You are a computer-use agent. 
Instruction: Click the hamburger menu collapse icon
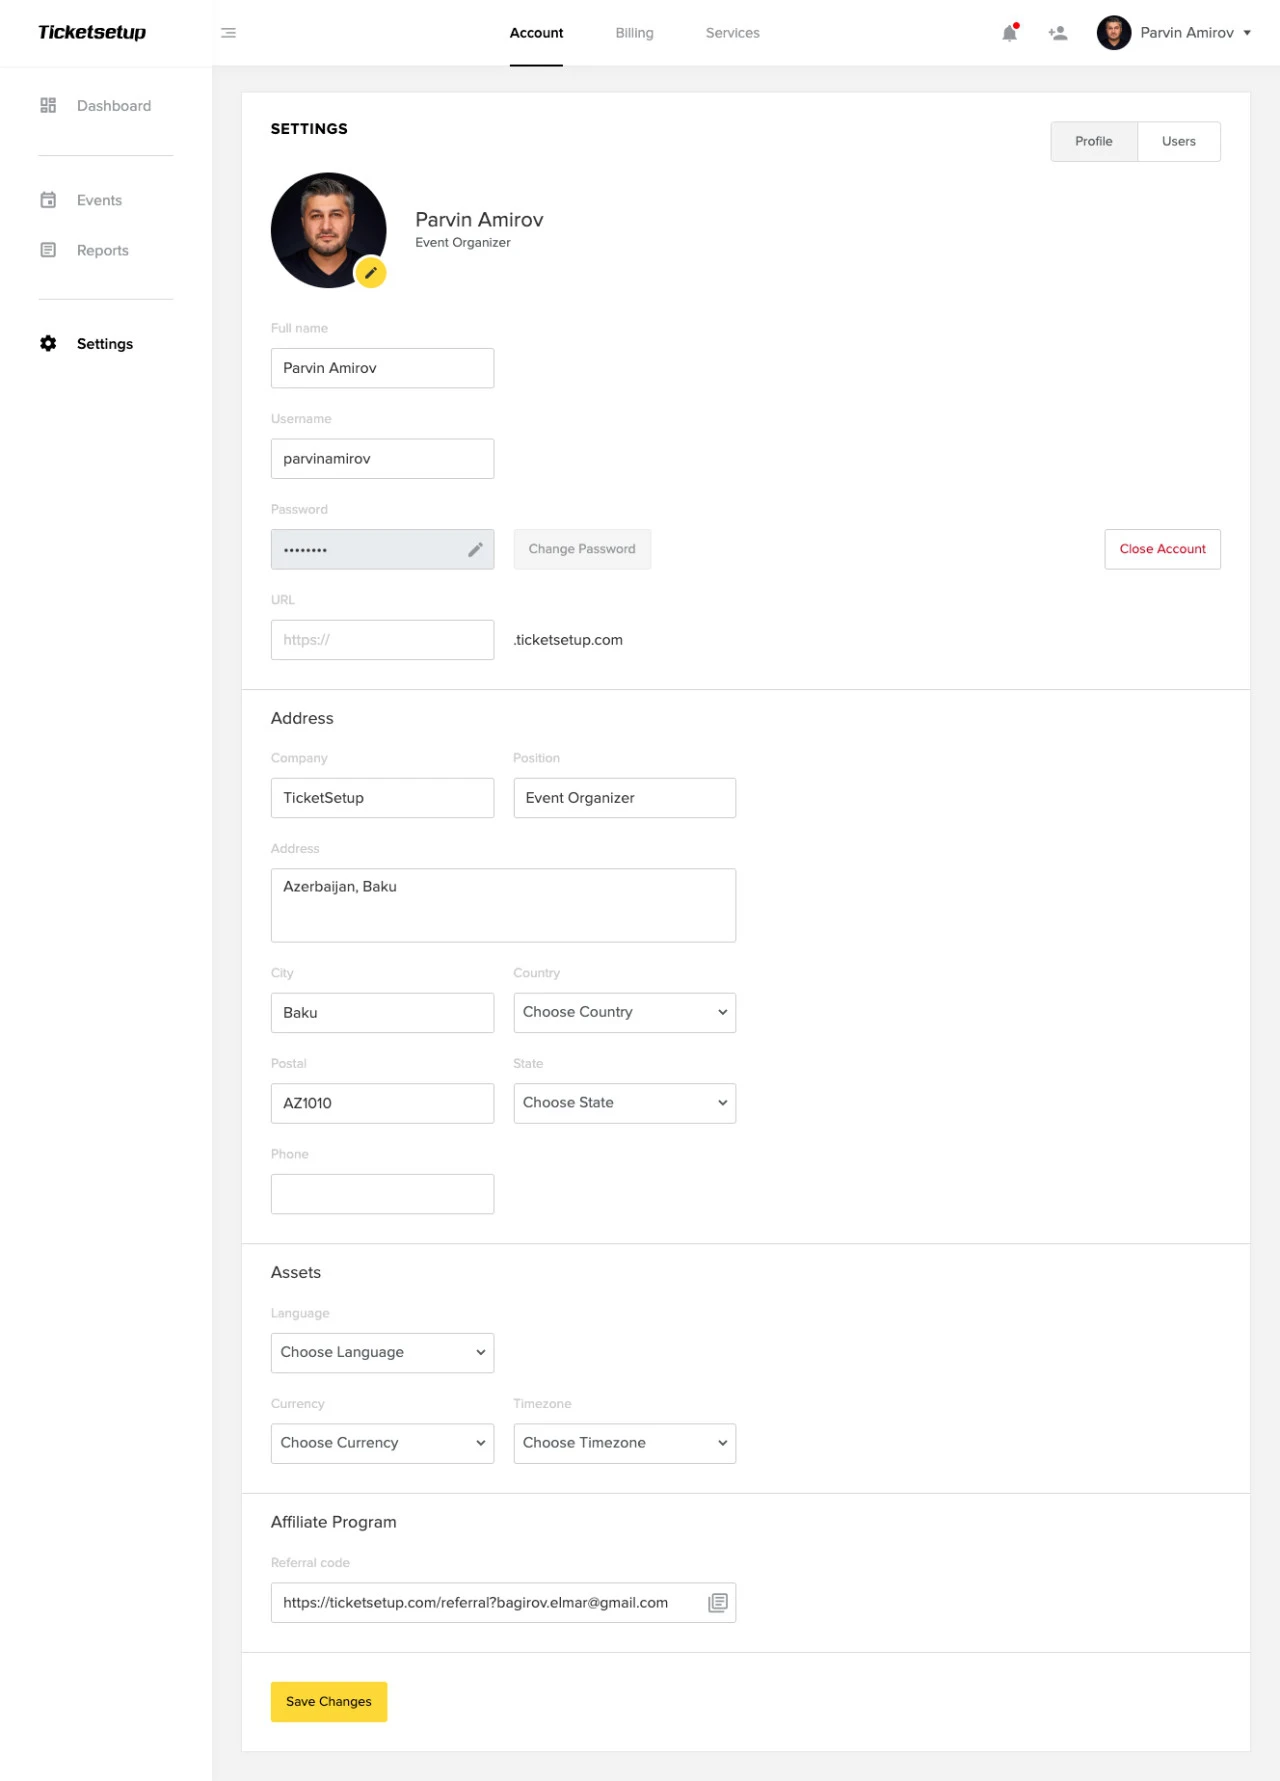(x=228, y=33)
